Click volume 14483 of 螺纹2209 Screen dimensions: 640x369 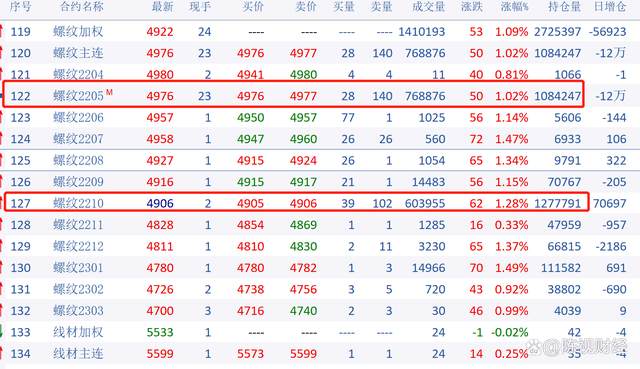428,182
